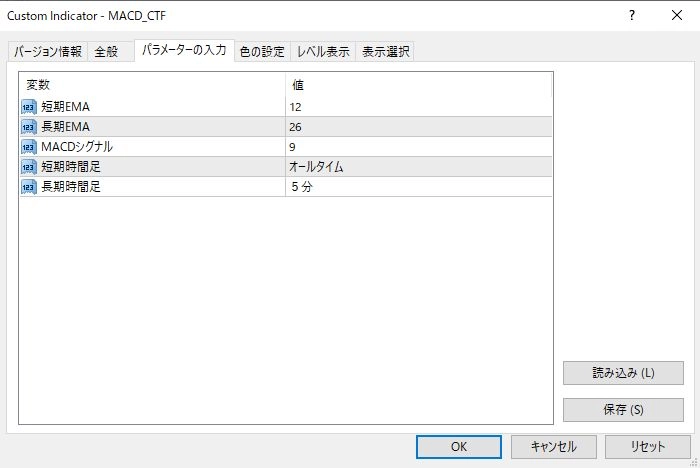The height and width of the screenshot is (468, 700).
Task: Click the キャンセル button
Action: (554, 446)
